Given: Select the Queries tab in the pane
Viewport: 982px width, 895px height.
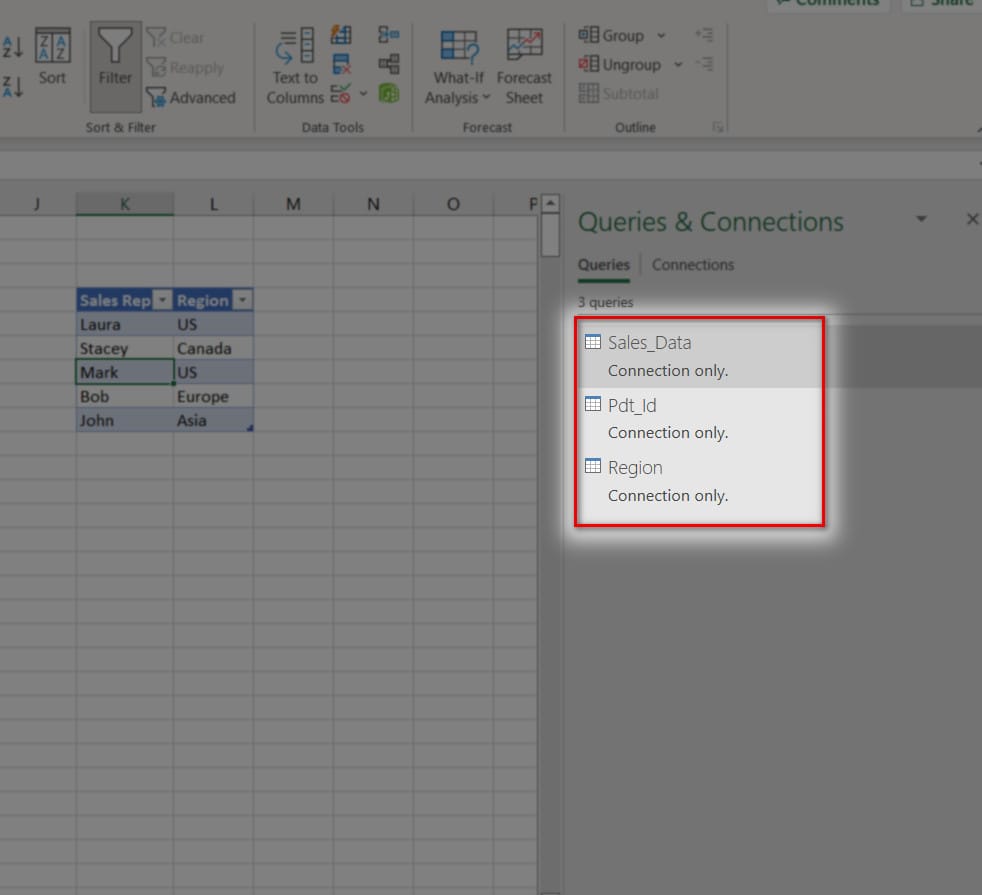Looking at the screenshot, I should [603, 265].
